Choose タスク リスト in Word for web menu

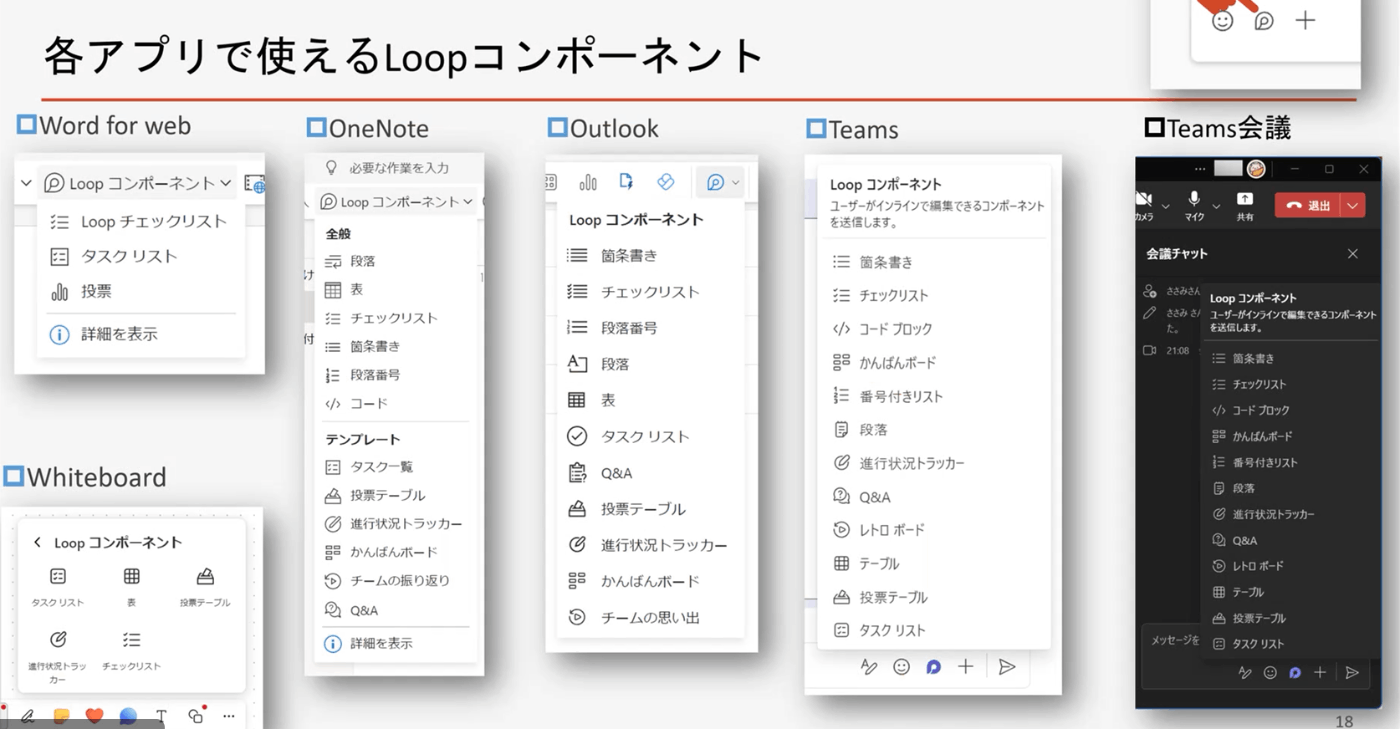[x=140, y=256]
